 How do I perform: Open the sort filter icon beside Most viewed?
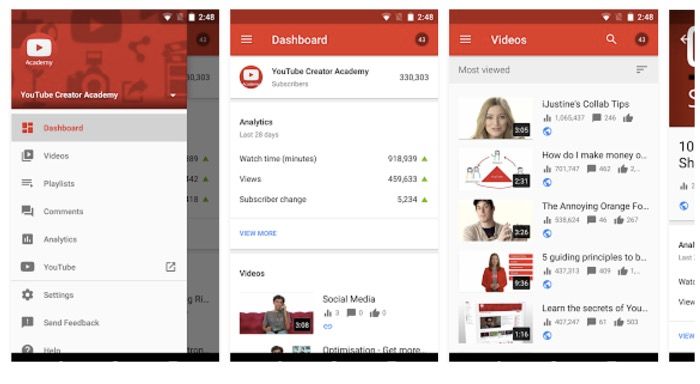tap(642, 69)
